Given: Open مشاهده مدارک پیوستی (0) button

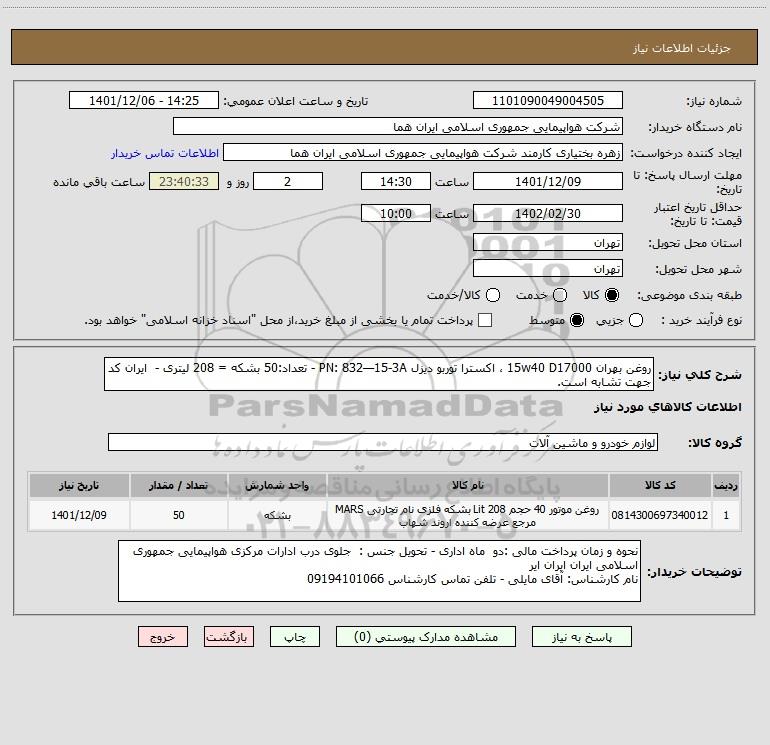Looking at the screenshot, I should coord(426,637).
